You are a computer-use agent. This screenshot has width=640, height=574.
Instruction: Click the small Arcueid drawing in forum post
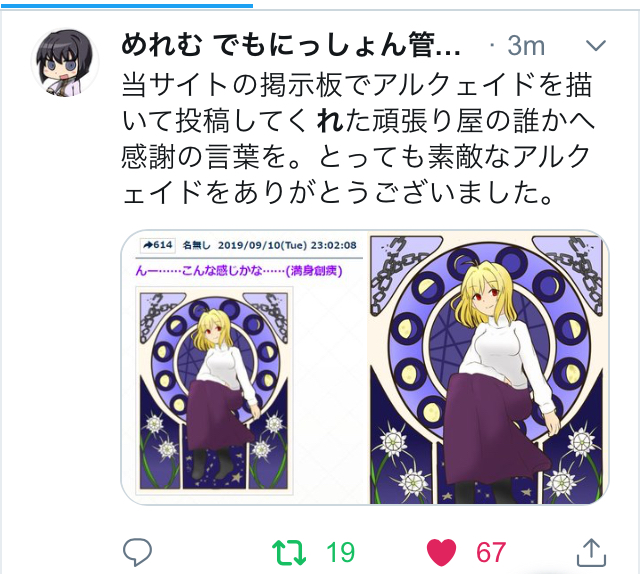pyautogui.click(x=214, y=391)
